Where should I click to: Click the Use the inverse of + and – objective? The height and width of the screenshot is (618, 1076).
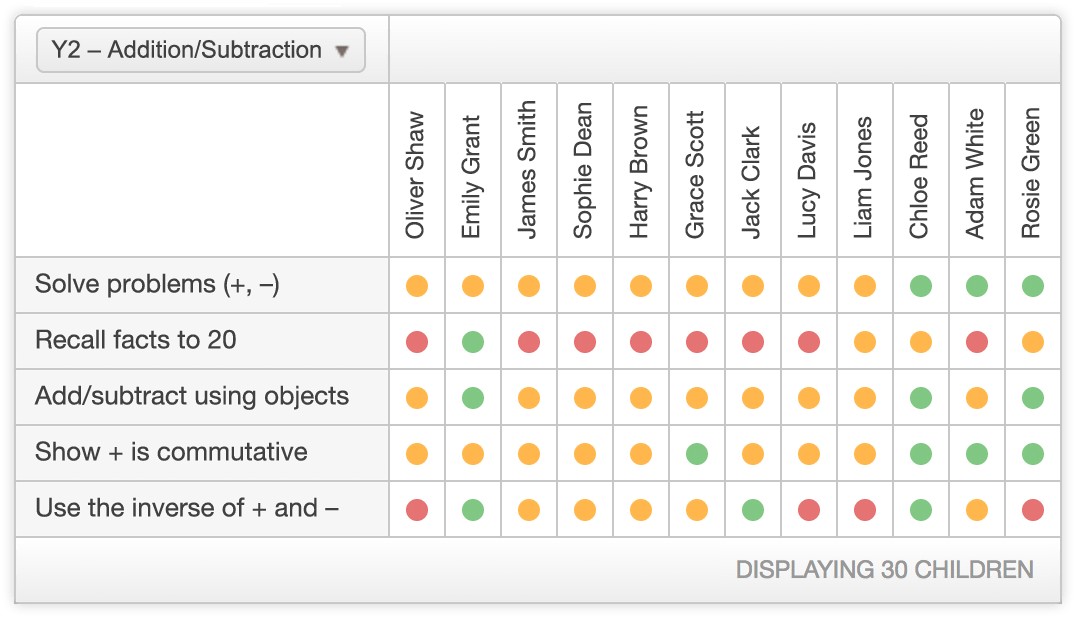(187, 508)
